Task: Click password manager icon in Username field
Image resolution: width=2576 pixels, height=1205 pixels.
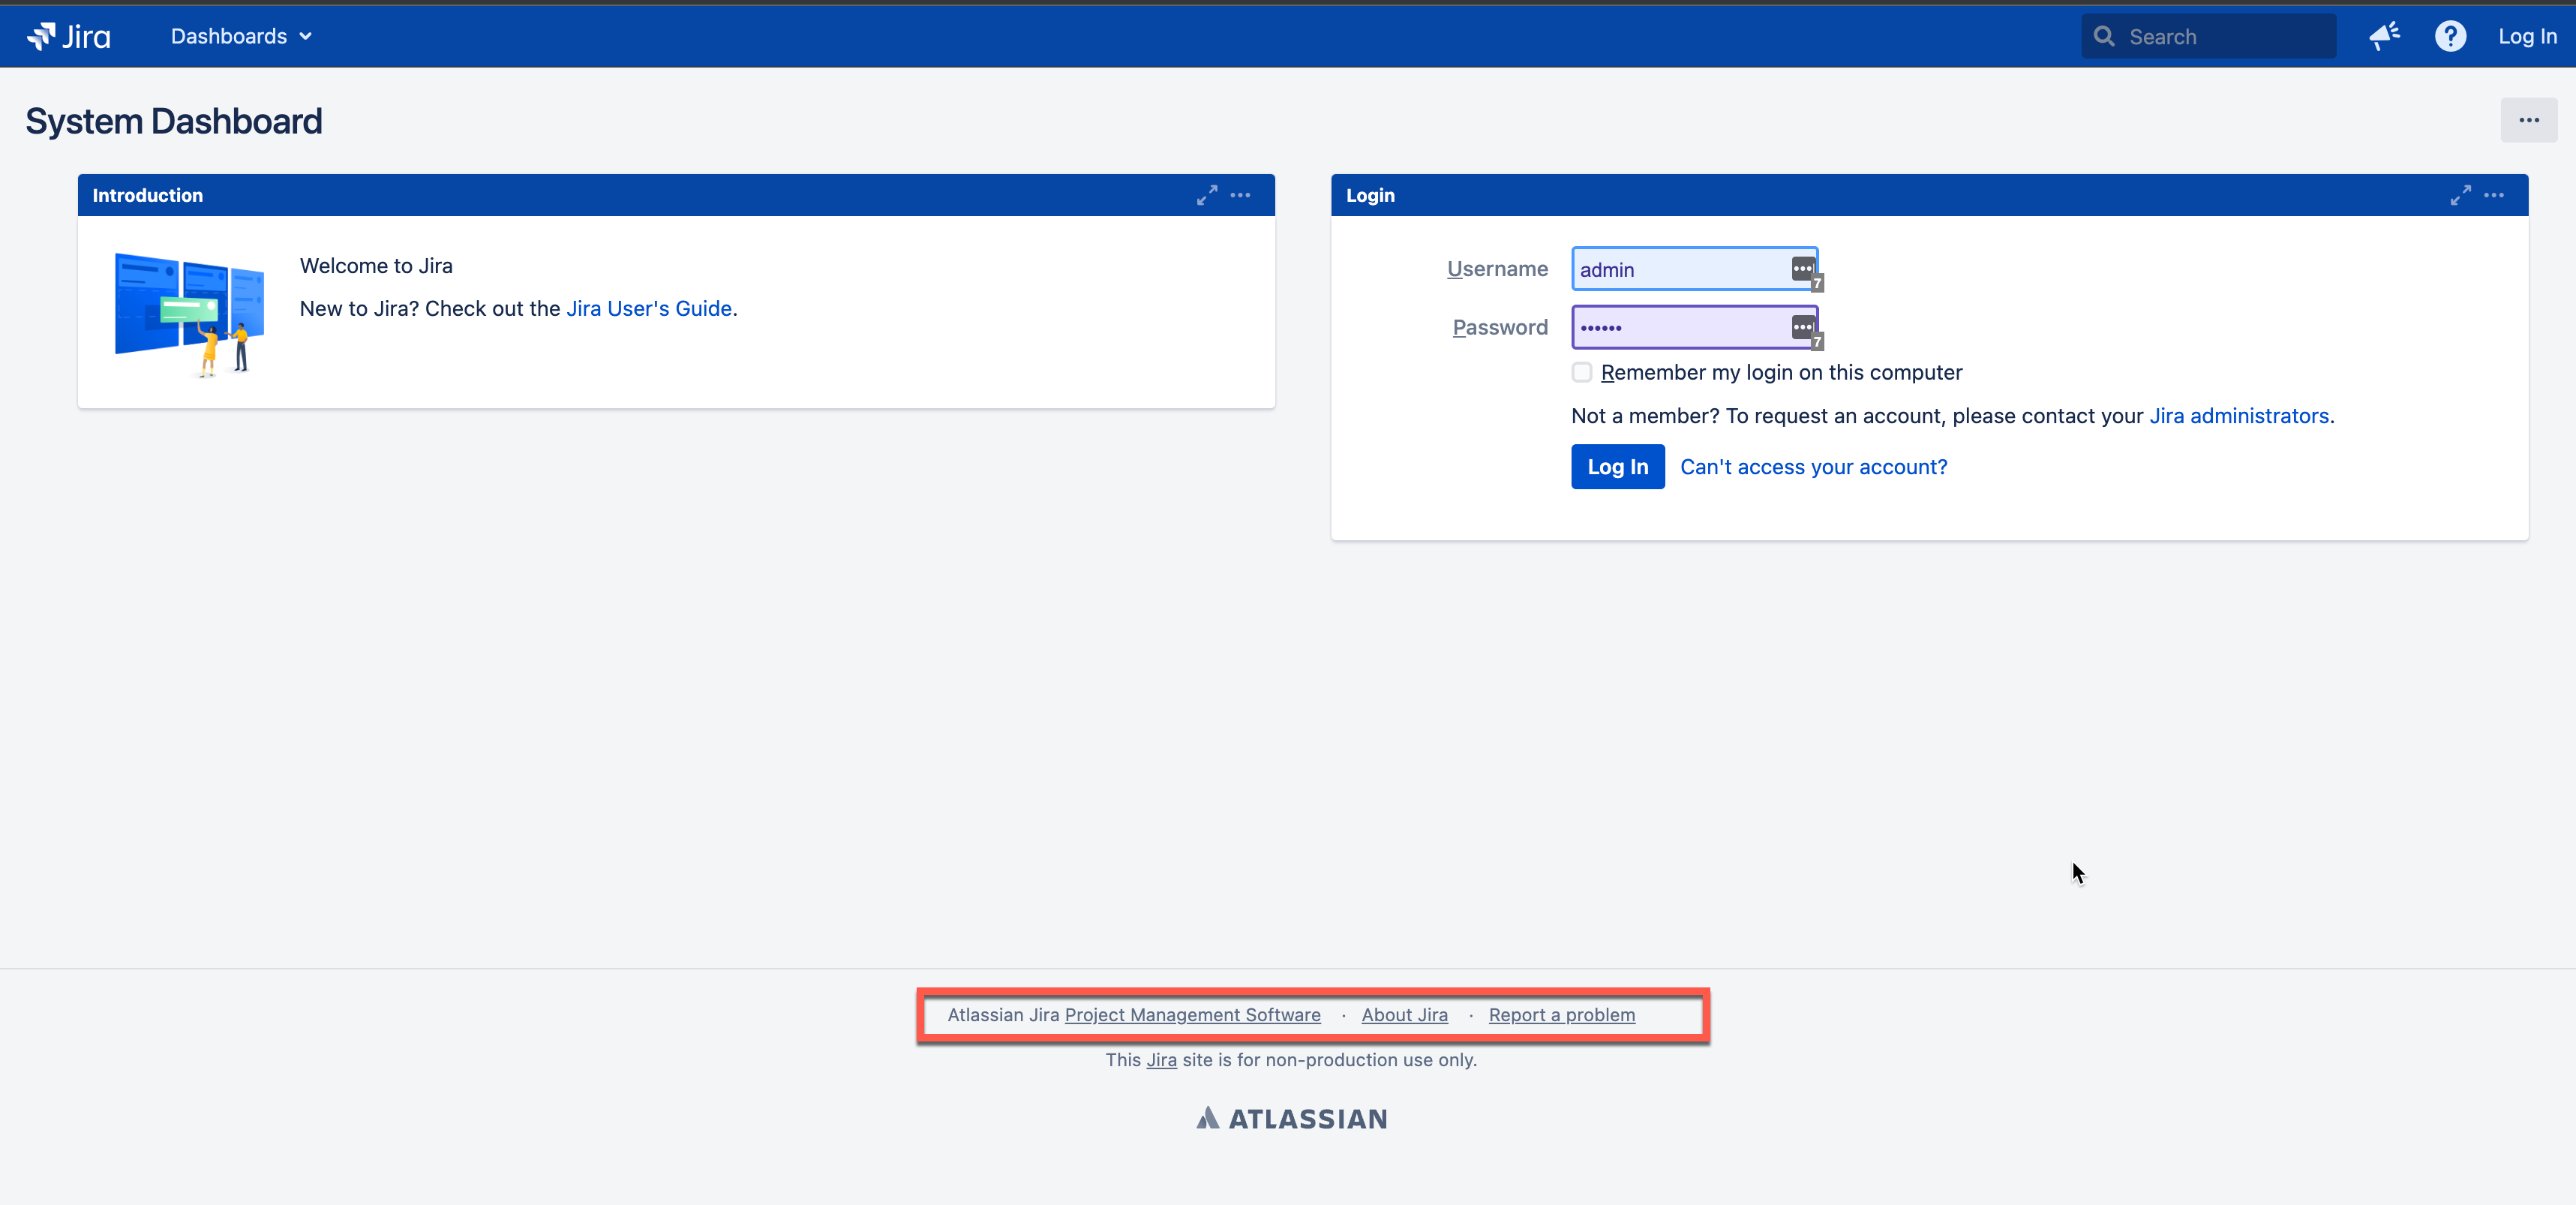Action: (x=1802, y=269)
